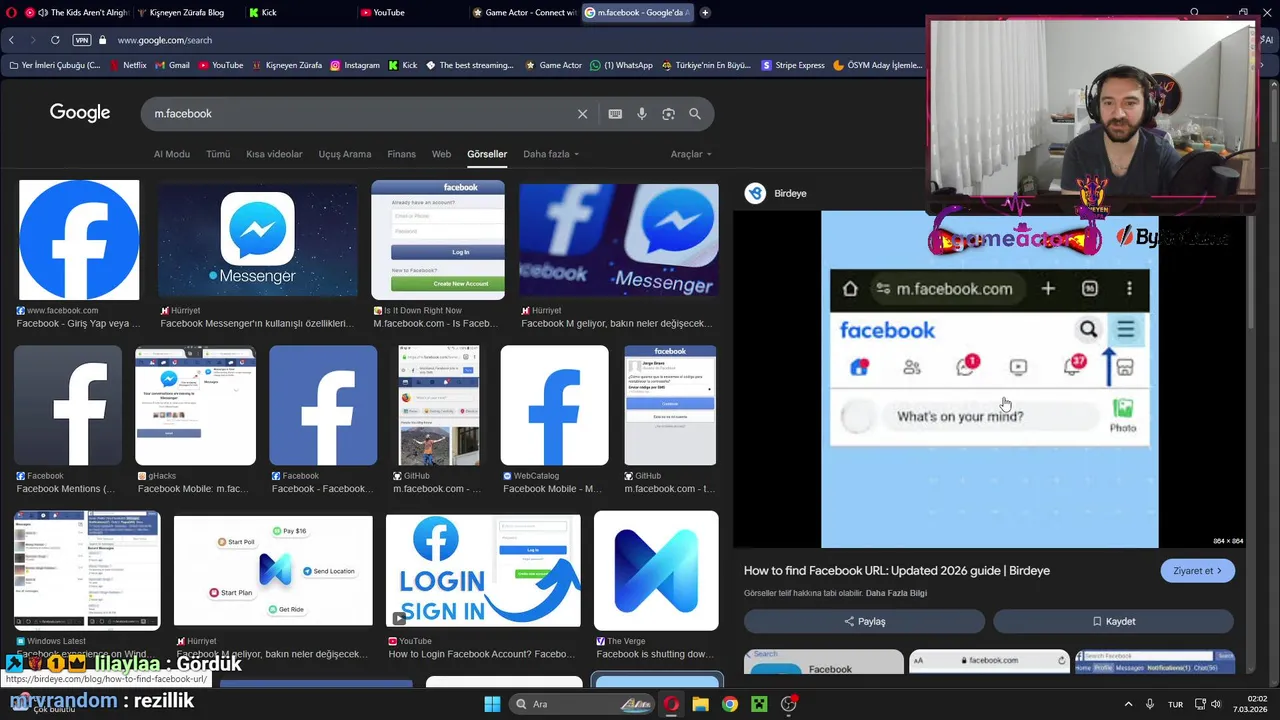This screenshot has height=720, width=1280.
Task: Expand the system tray hidden icons chevron
Action: pyautogui.click(x=1128, y=704)
